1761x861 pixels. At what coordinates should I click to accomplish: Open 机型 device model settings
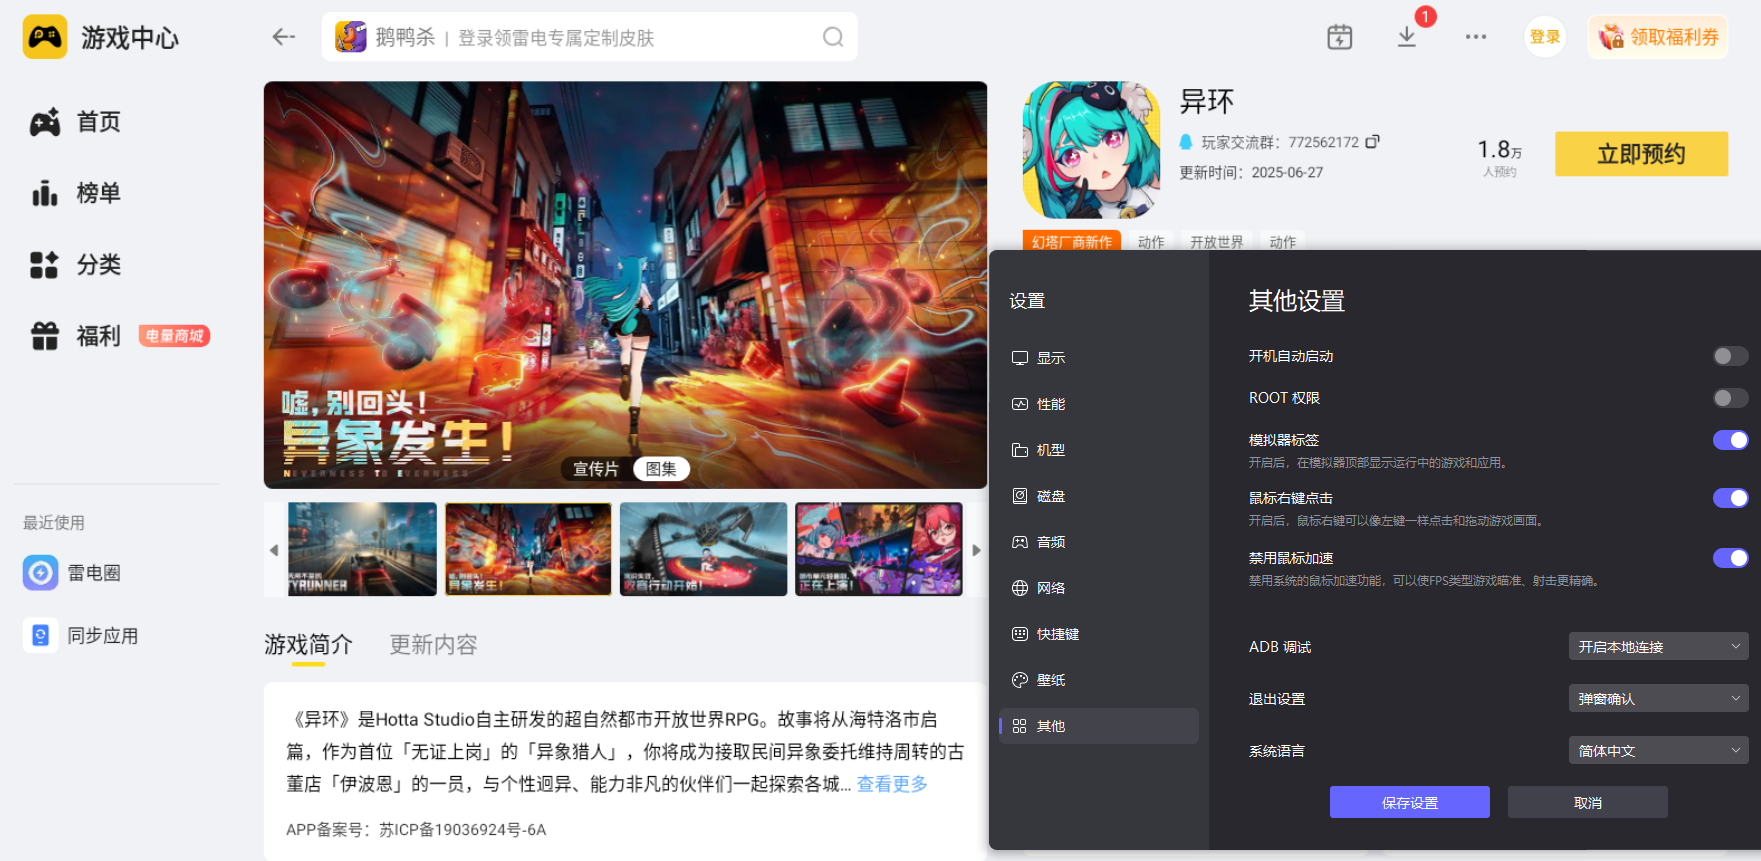click(x=1099, y=450)
